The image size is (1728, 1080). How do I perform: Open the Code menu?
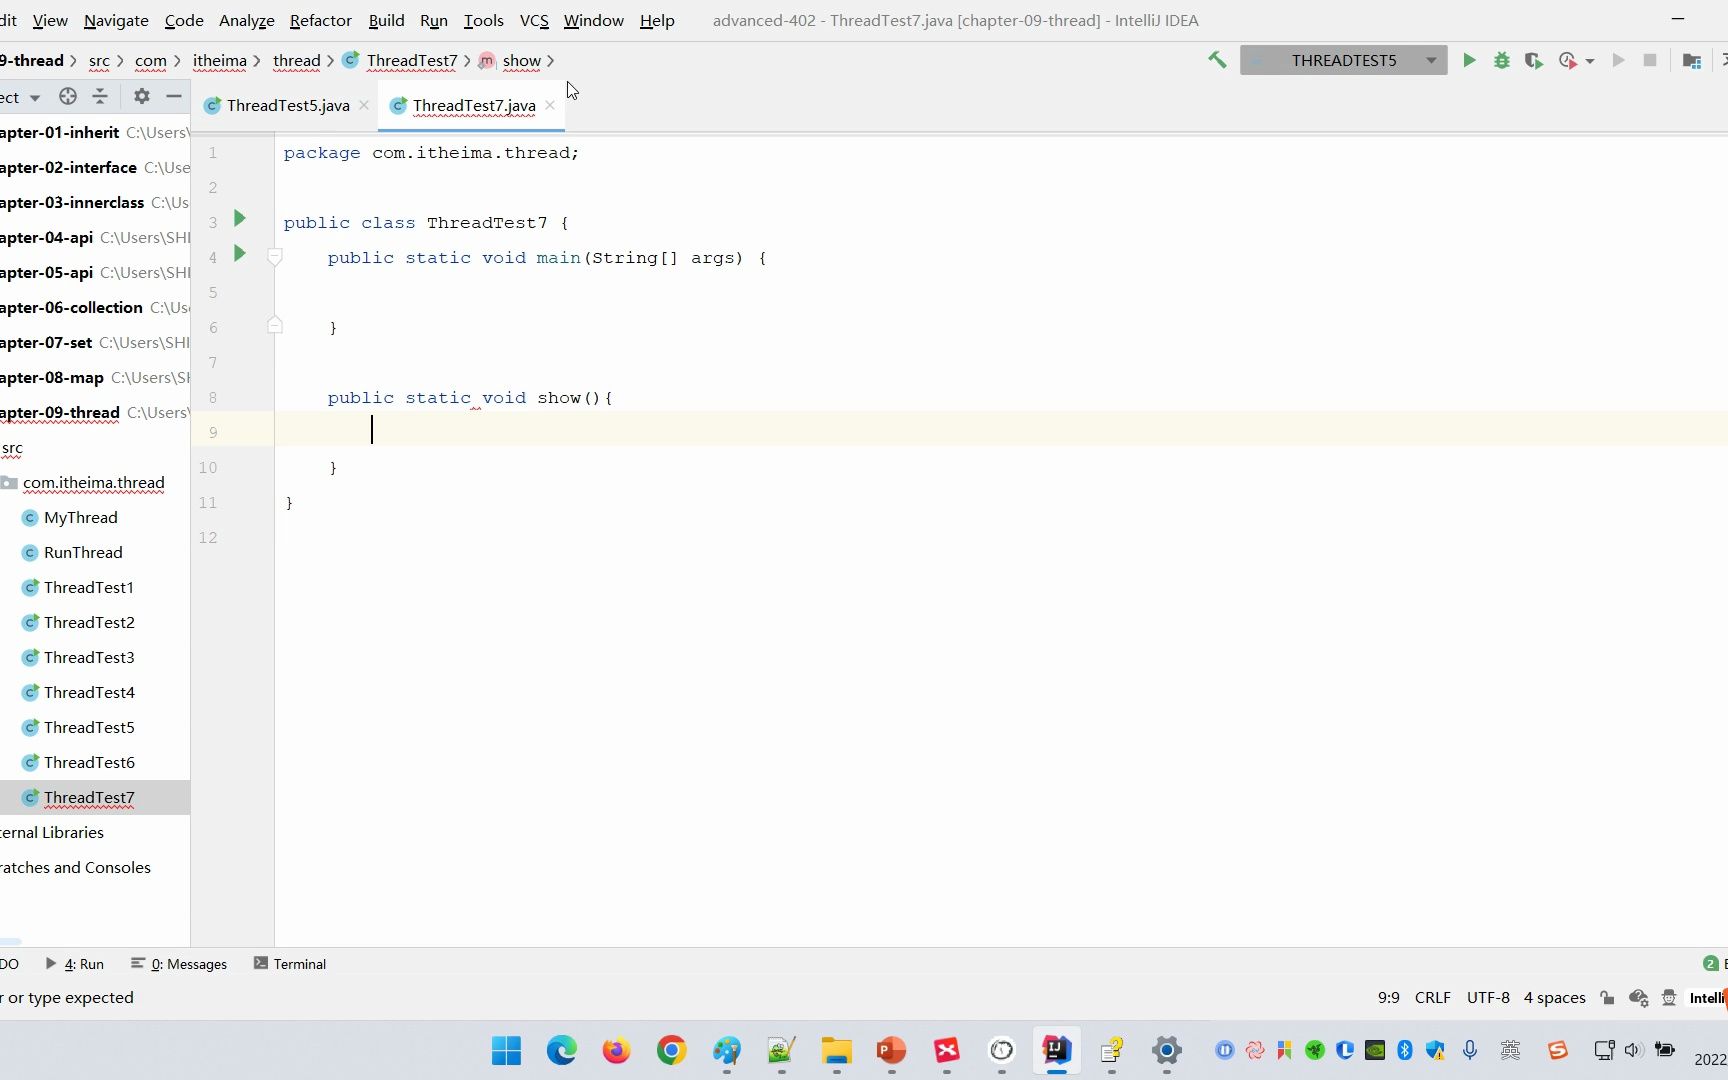click(x=184, y=20)
